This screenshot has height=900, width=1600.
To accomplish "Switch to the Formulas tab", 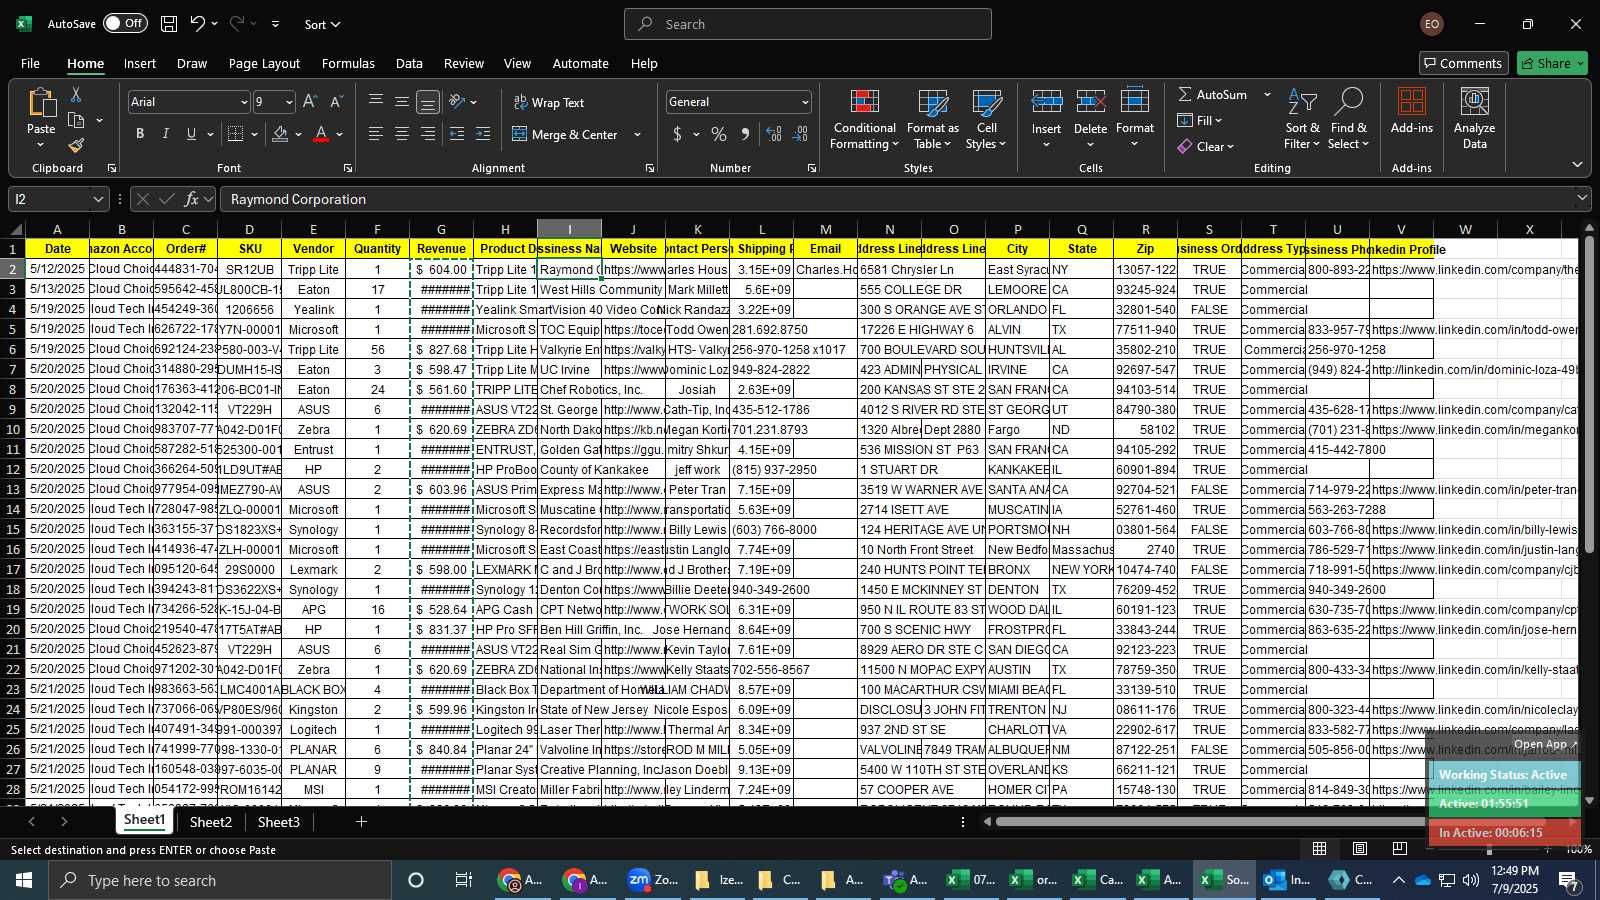I will pyautogui.click(x=348, y=63).
